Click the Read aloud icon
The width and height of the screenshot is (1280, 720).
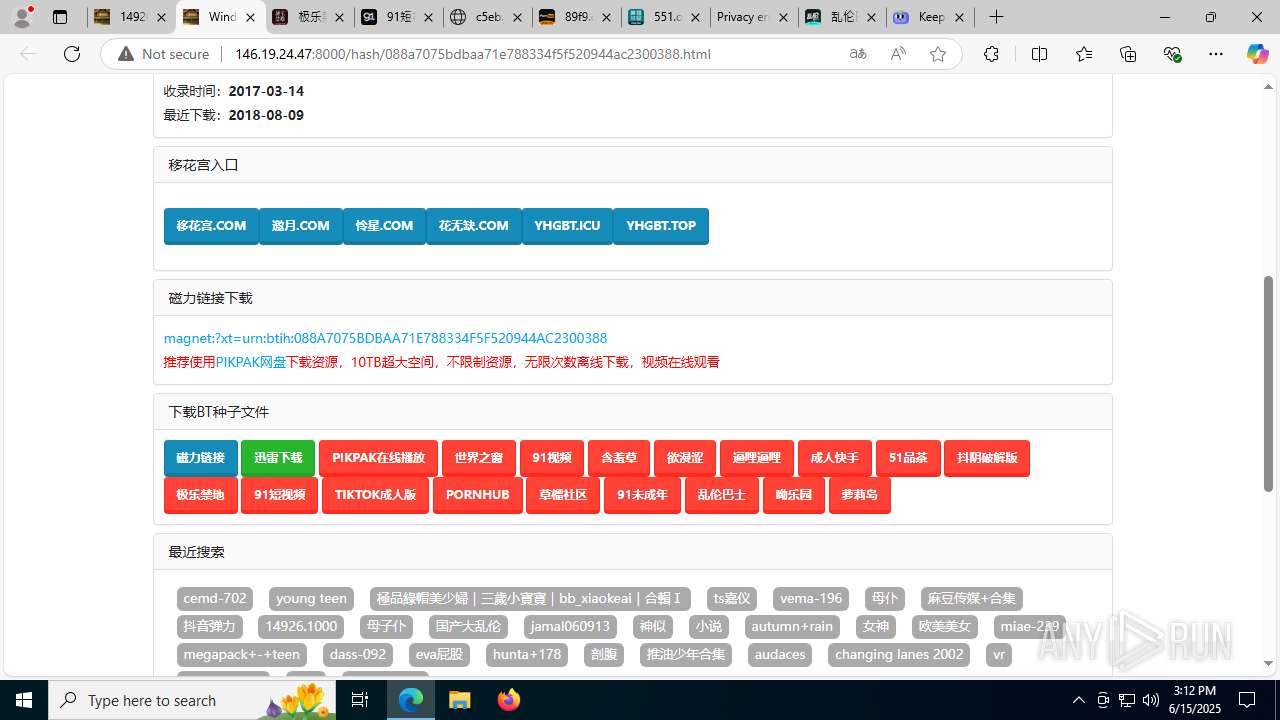pyautogui.click(x=898, y=54)
